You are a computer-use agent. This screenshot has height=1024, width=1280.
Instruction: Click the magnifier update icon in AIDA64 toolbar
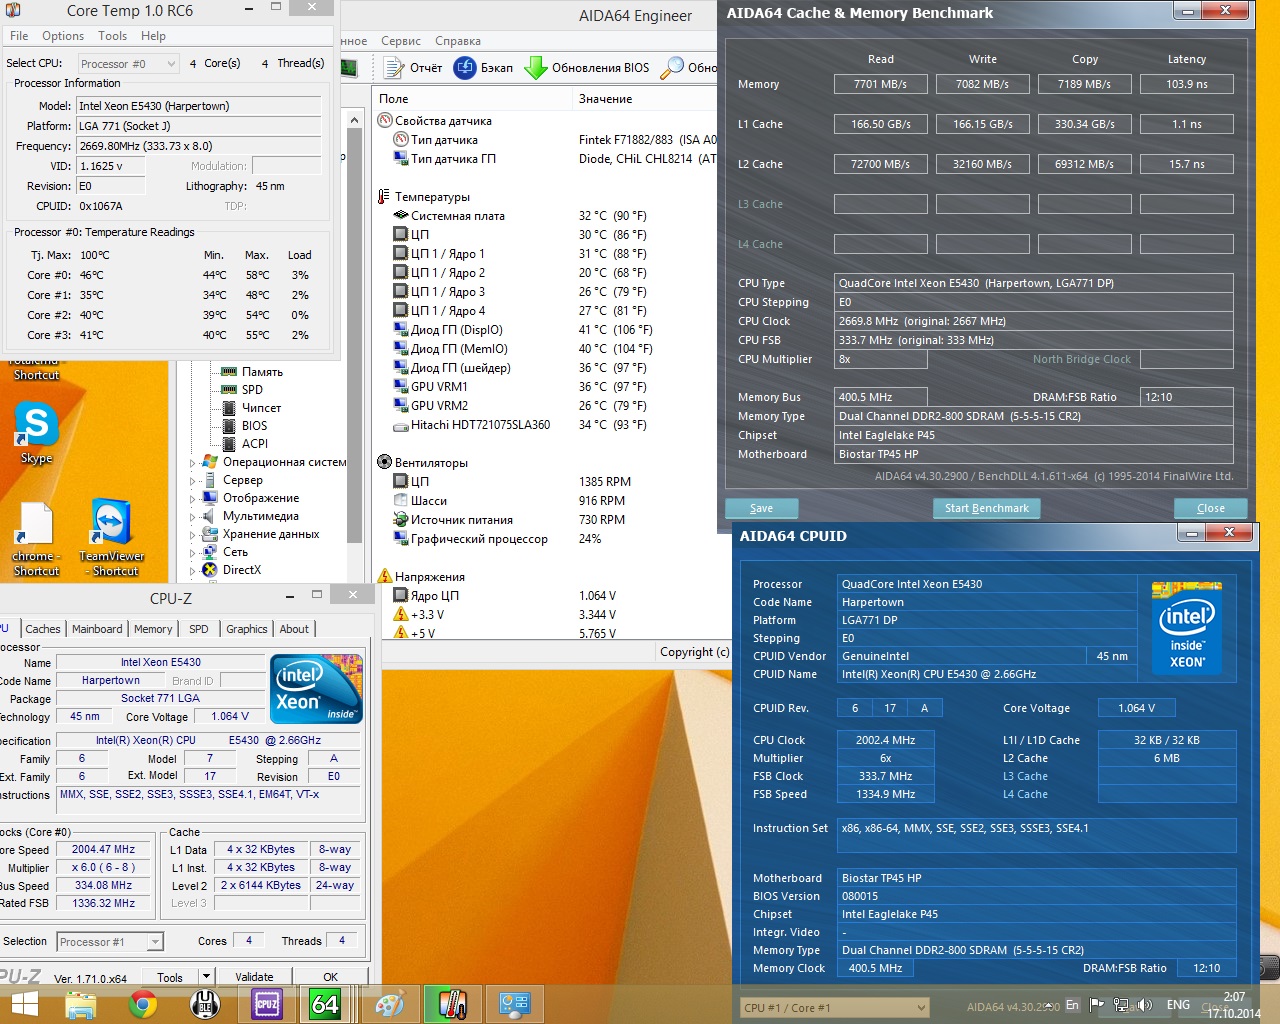click(x=672, y=67)
